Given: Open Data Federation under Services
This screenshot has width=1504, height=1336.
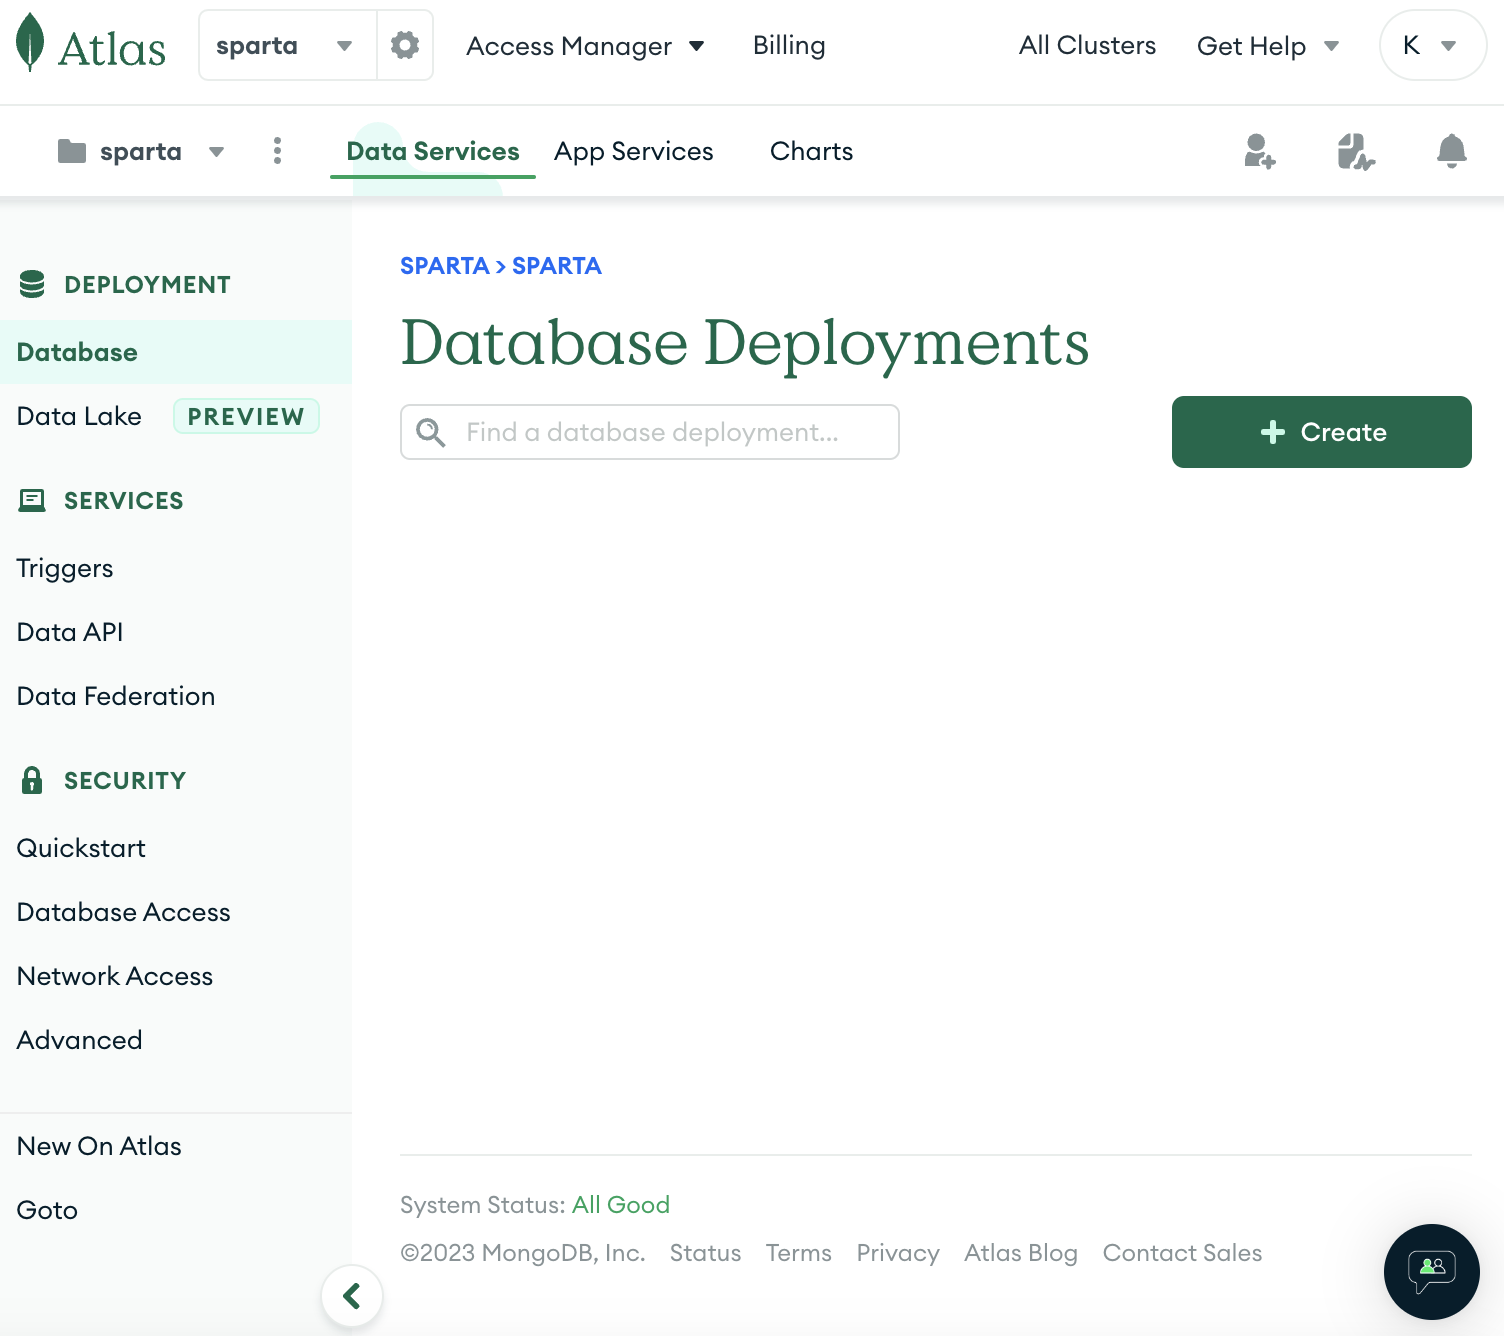Looking at the screenshot, I should click(116, 696).
